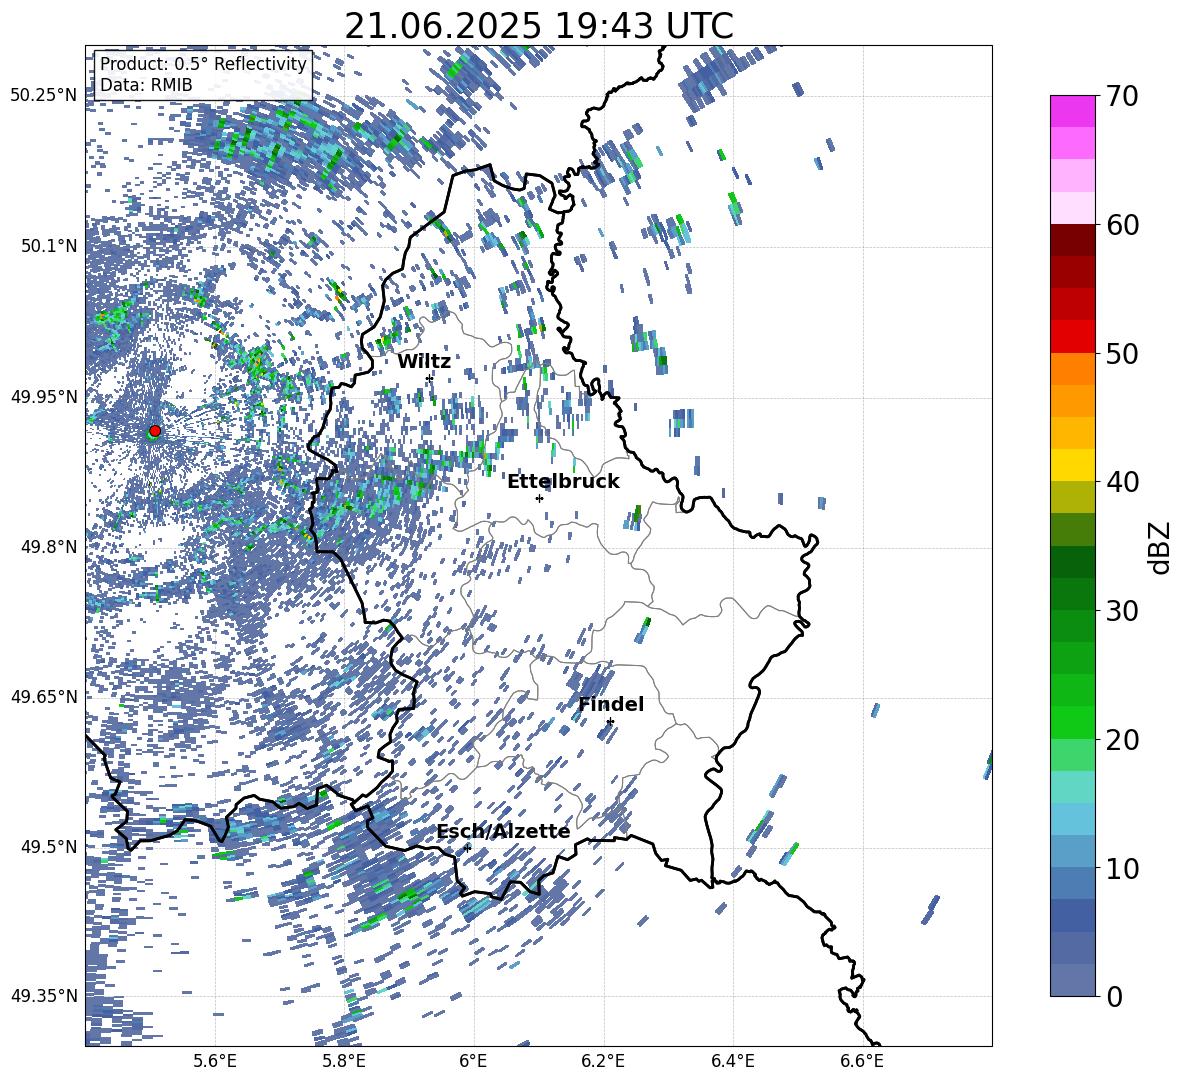Click the timestamp title 21.06.2025 19:43 UTC

pos(539,26)
